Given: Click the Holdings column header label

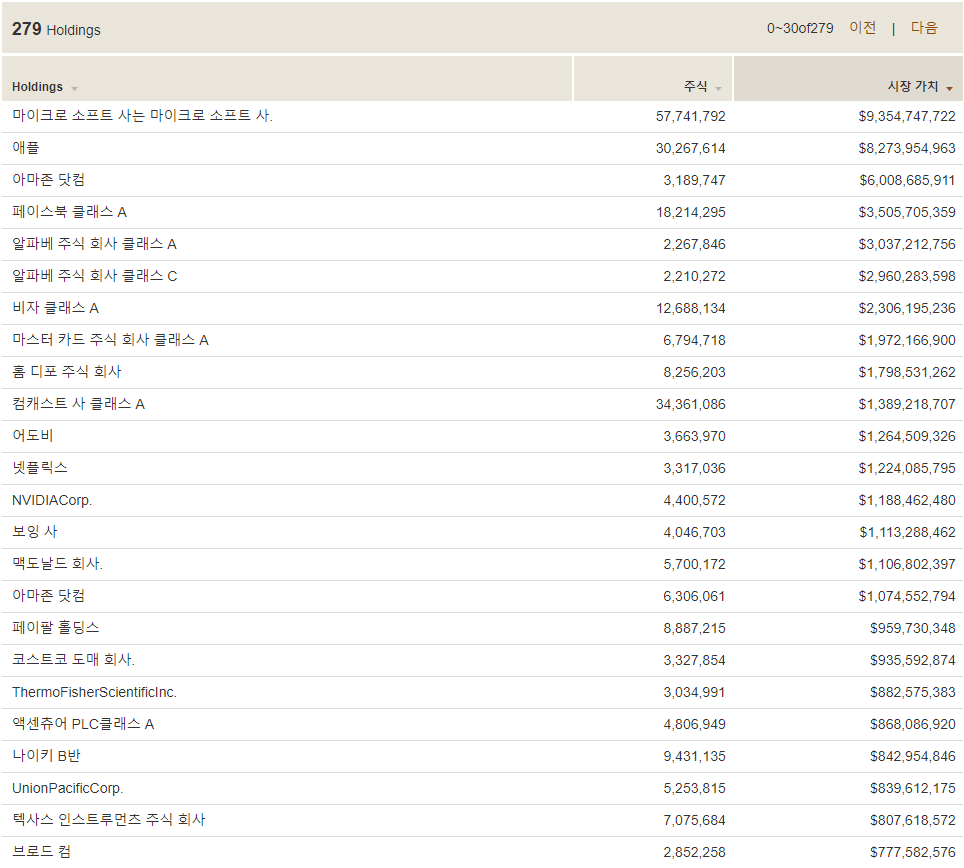Looking at the screenshot, I should [38, 87].
